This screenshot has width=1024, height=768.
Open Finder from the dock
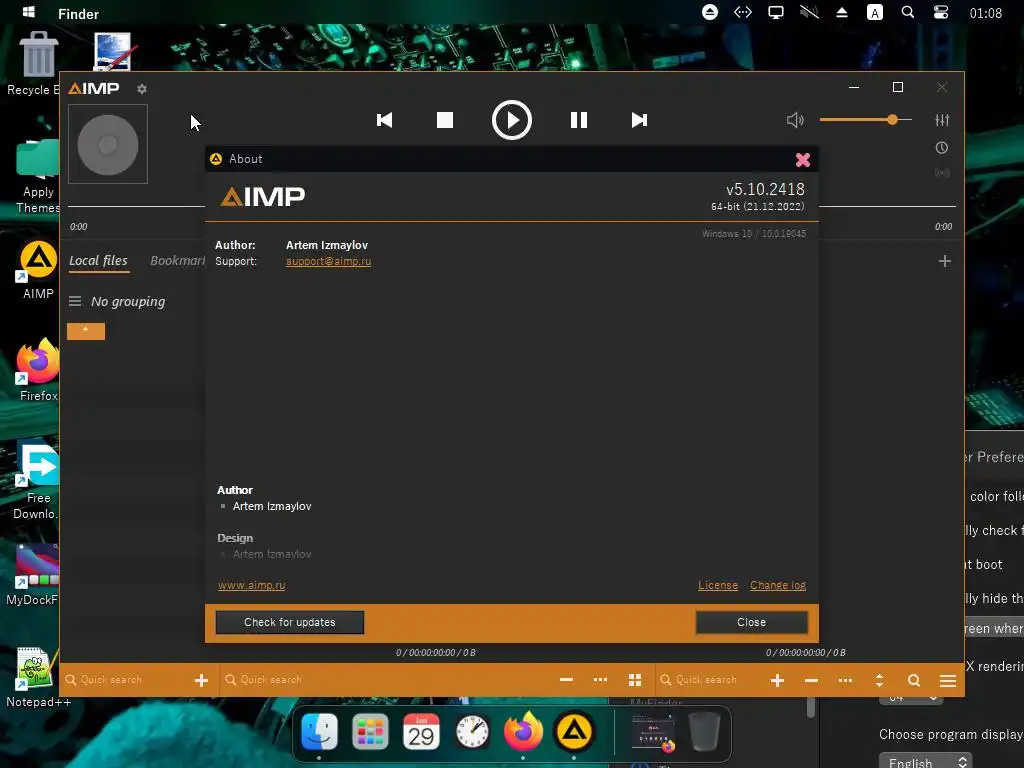319,731
